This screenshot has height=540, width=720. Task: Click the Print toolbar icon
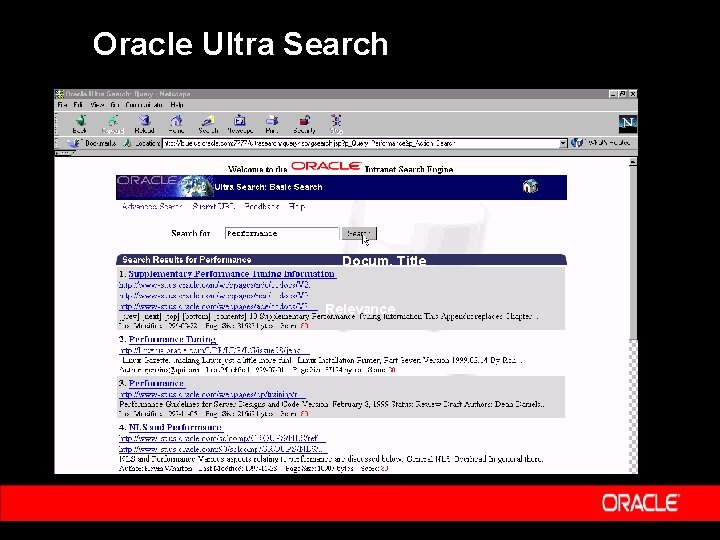[272, 121]
